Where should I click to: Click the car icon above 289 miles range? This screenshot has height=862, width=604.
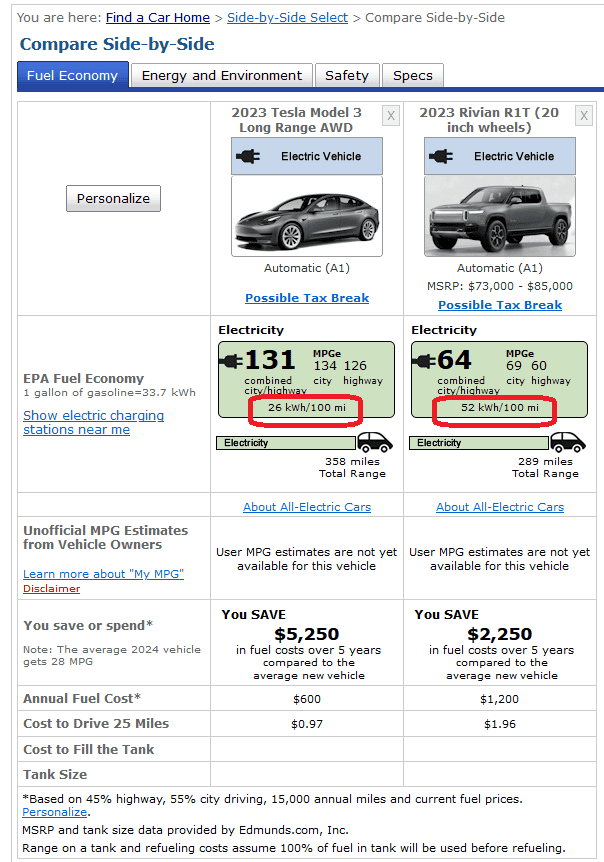568,442
